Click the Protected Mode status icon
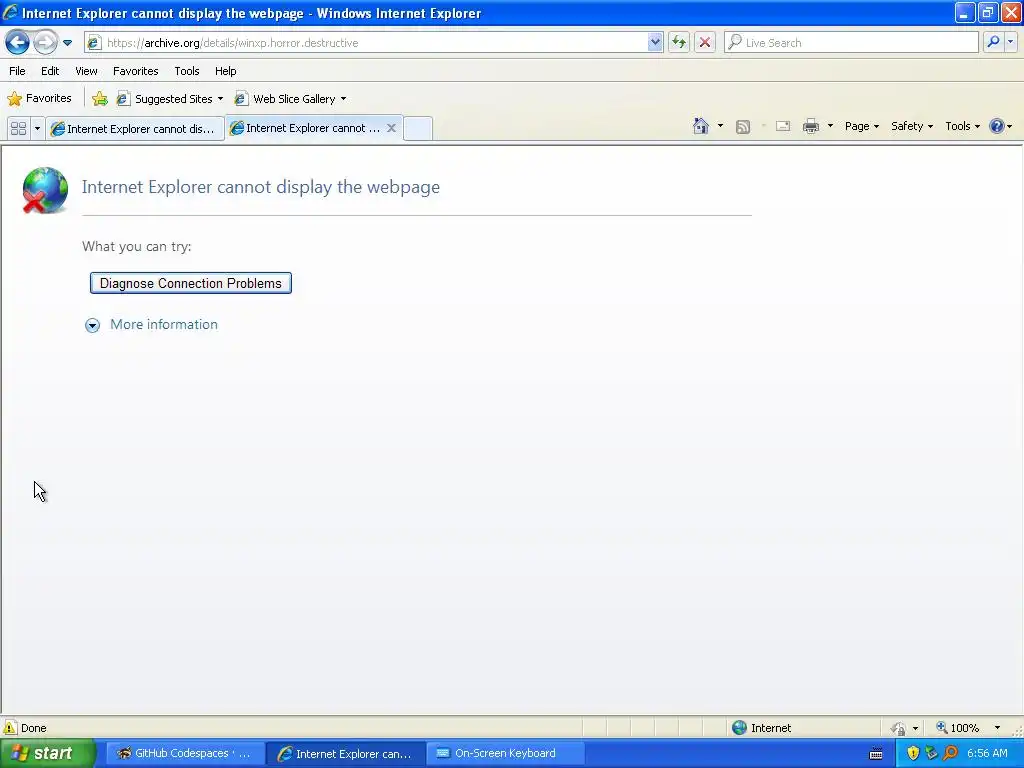The image size is (1024, 768). [898, 728]
